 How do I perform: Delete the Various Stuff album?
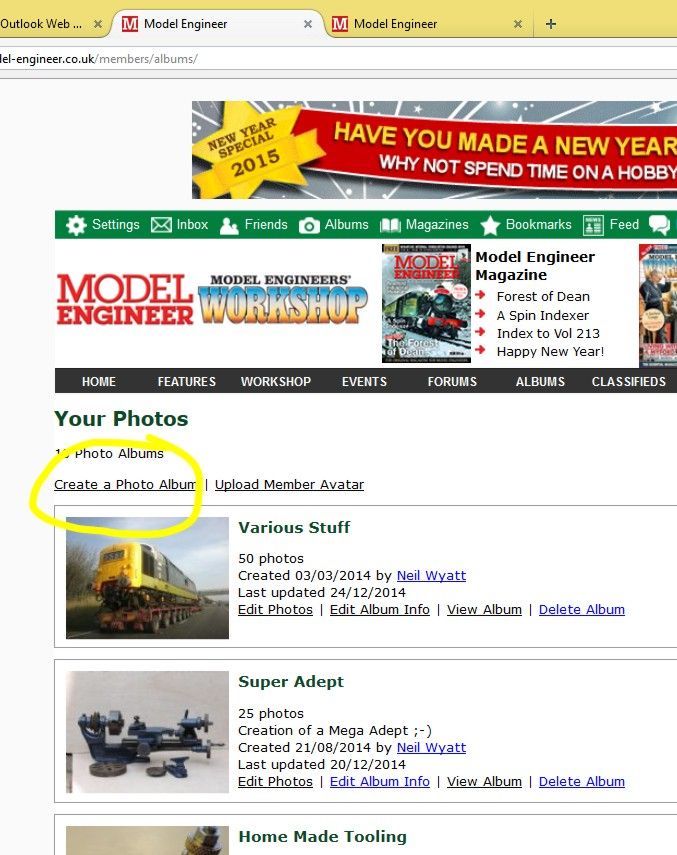coord(582,609)
